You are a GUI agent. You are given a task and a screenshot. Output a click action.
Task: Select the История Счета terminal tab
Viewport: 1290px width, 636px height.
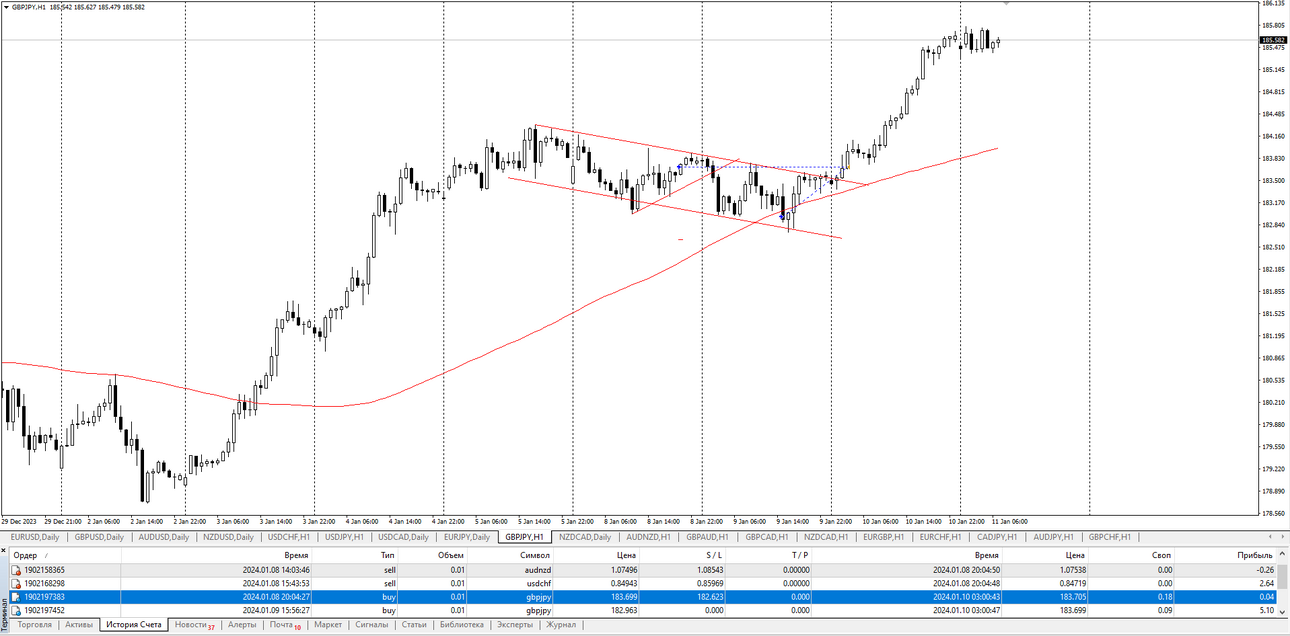134,625
